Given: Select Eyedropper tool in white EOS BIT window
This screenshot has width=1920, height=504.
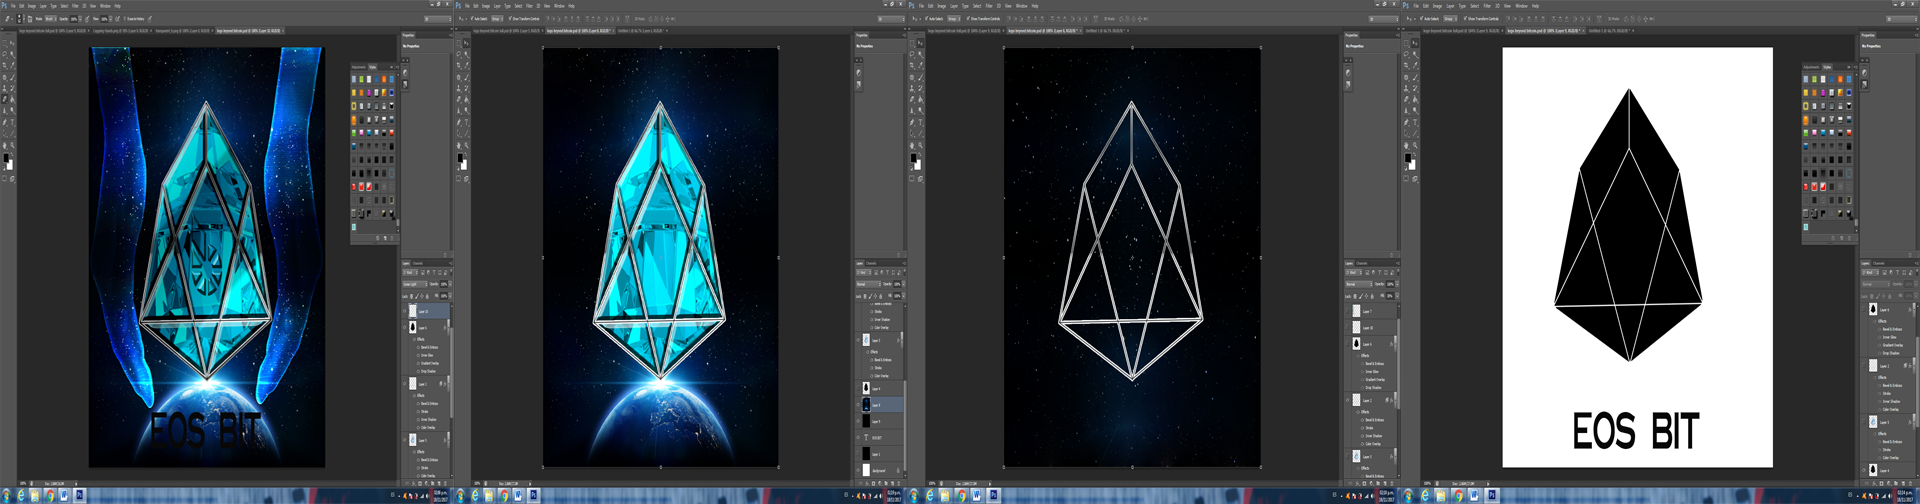Looking at the screenshot, I should tap(1415, 64).
